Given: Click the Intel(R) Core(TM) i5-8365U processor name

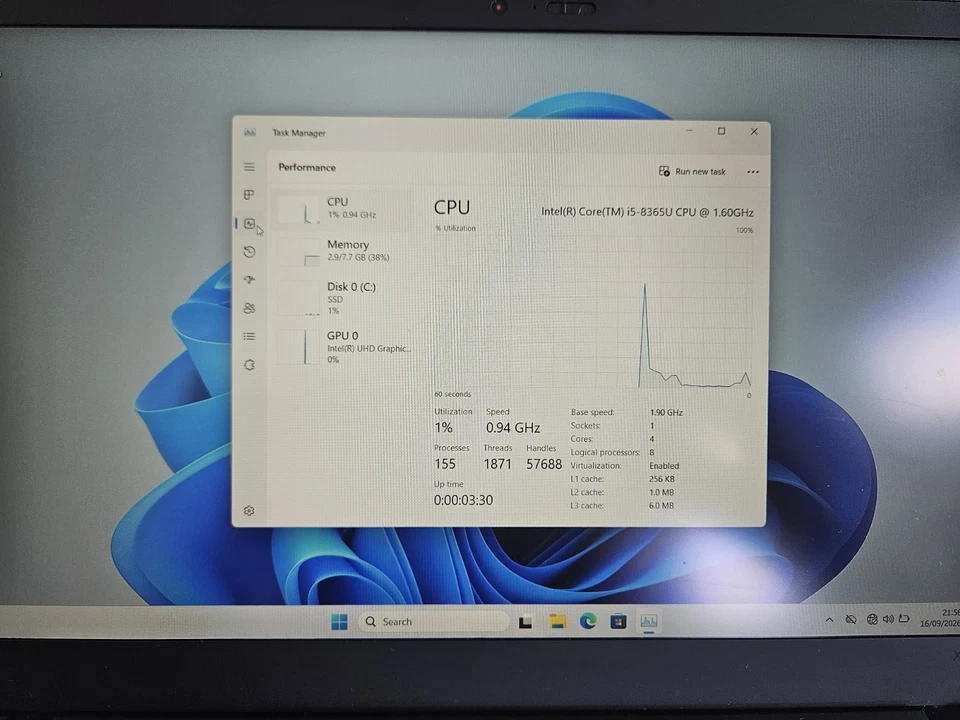Looking at the screenshot, I should (x=647, y=212).
